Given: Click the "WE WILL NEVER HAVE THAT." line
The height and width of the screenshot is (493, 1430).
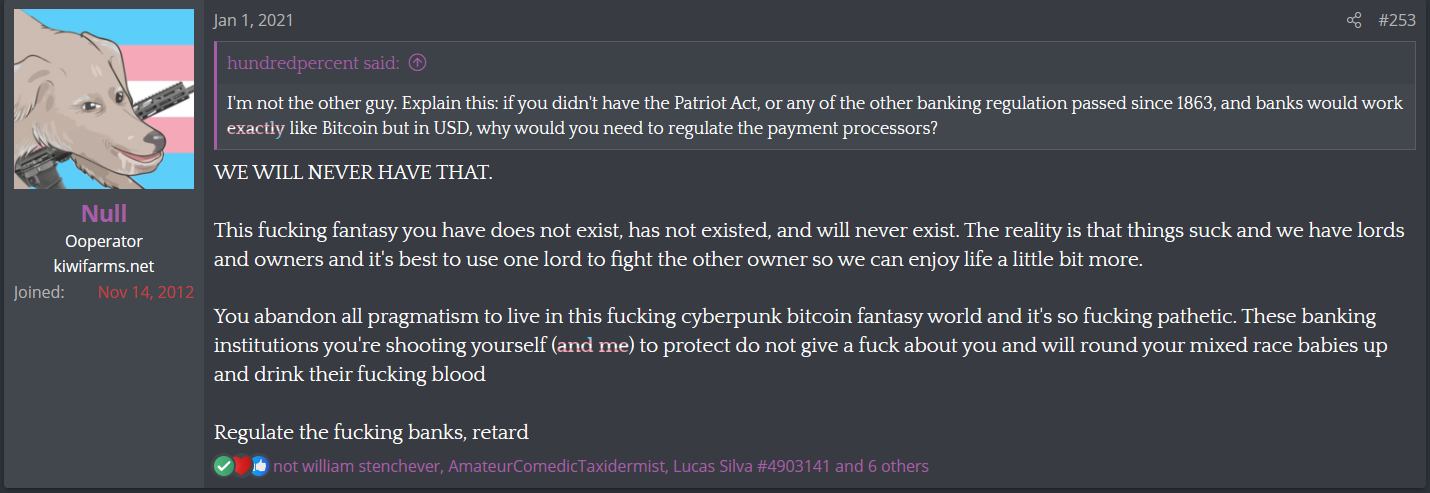Looking at the screenshot, I should point(353,172).
